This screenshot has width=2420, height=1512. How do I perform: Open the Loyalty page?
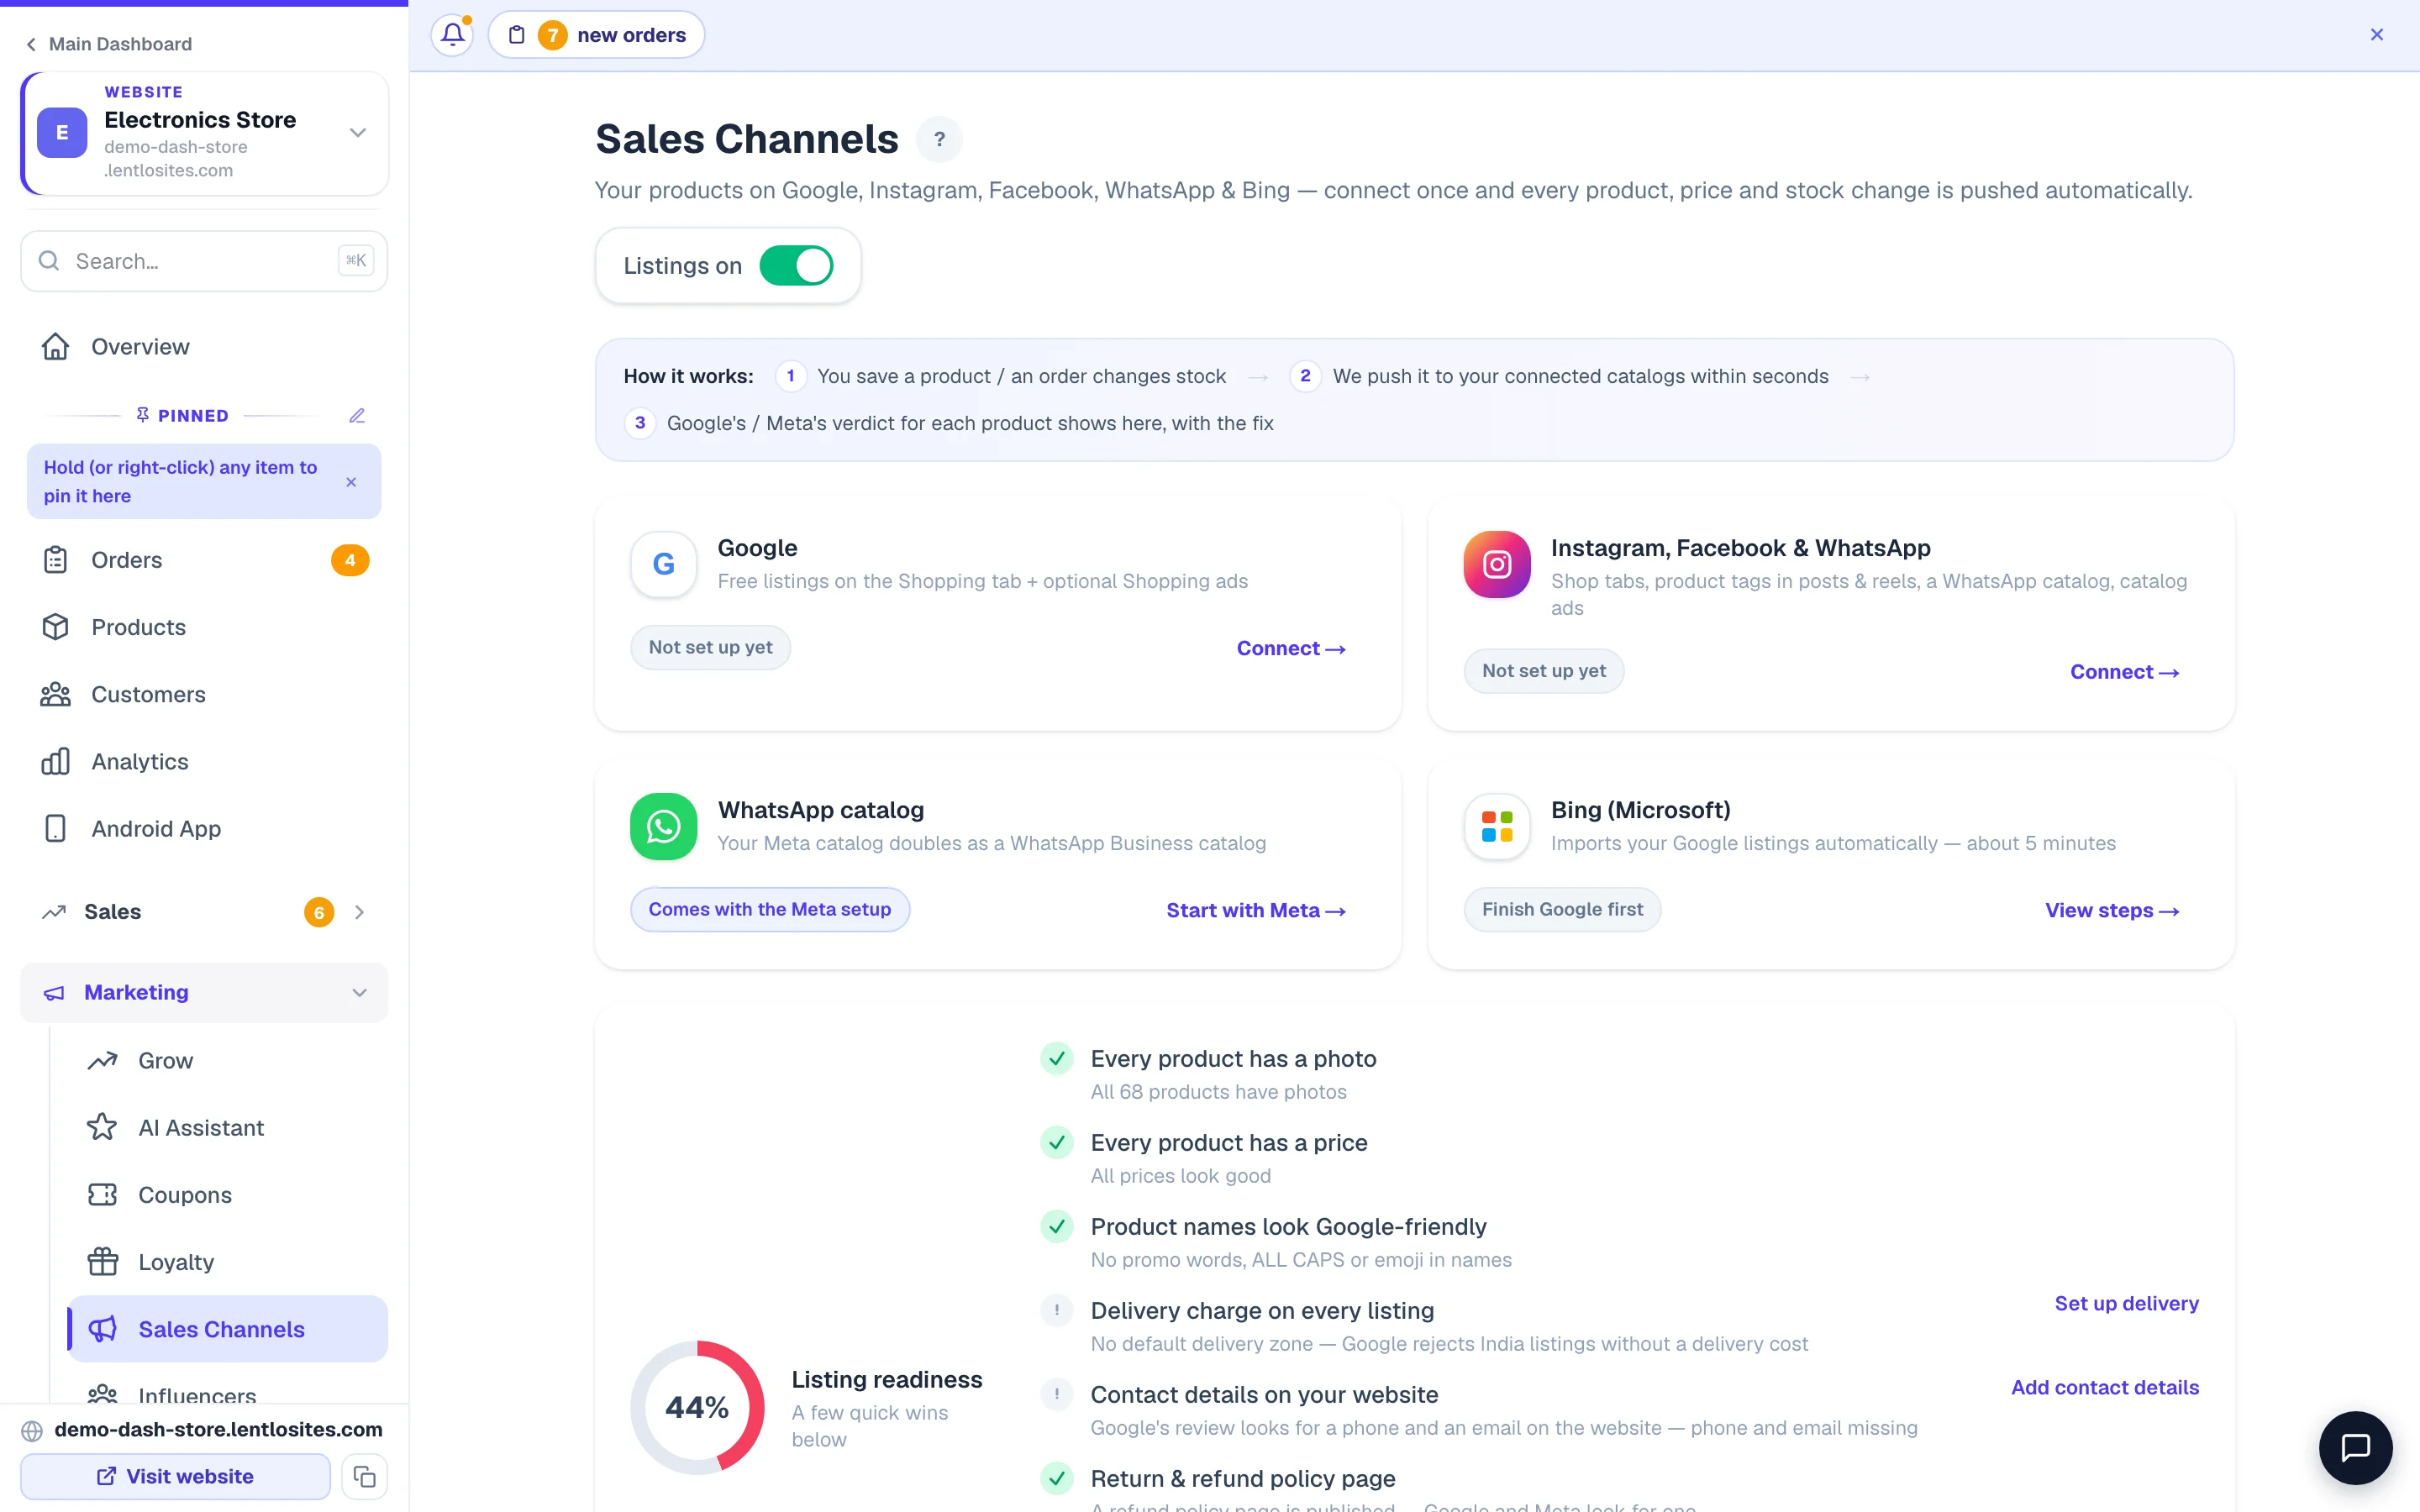[228, 1262]
